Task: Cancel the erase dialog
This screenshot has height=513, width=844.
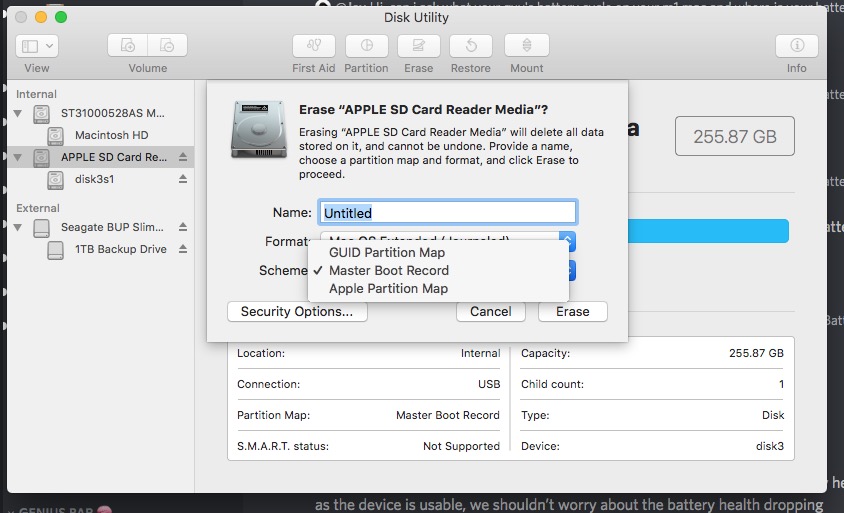Action: pos(490,312)
